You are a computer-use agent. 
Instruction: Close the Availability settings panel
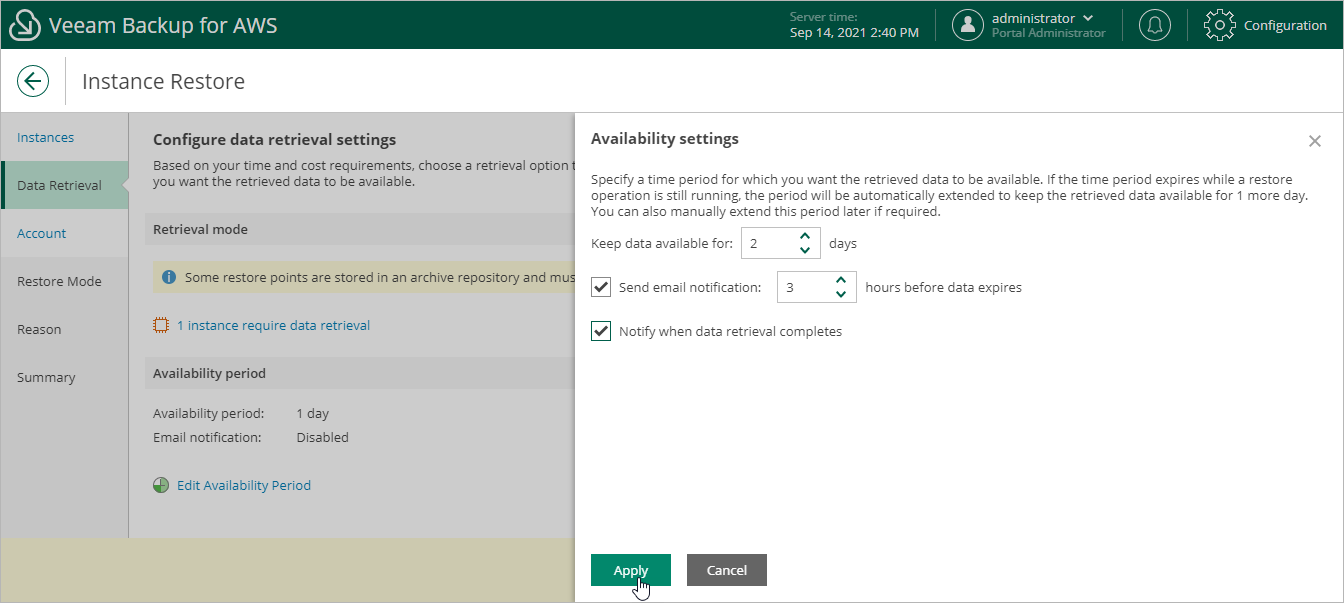(1315, 141)
